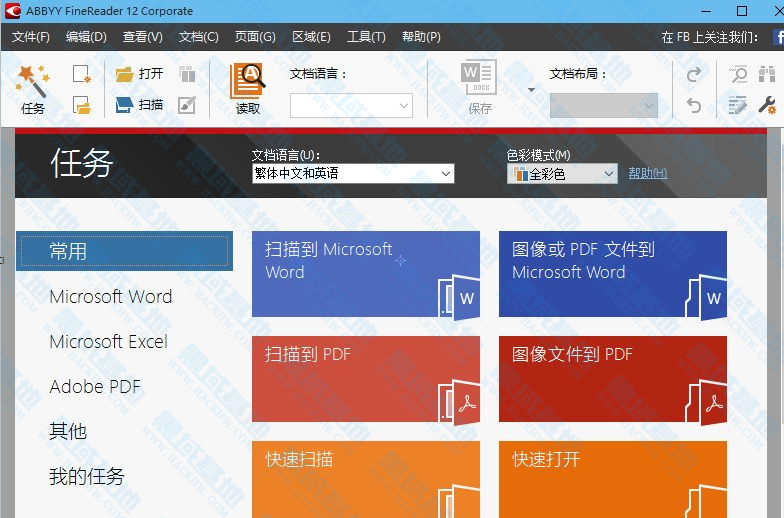Click the text verification pencil-lines icon

pyautogui.click(x=738, y=106)
